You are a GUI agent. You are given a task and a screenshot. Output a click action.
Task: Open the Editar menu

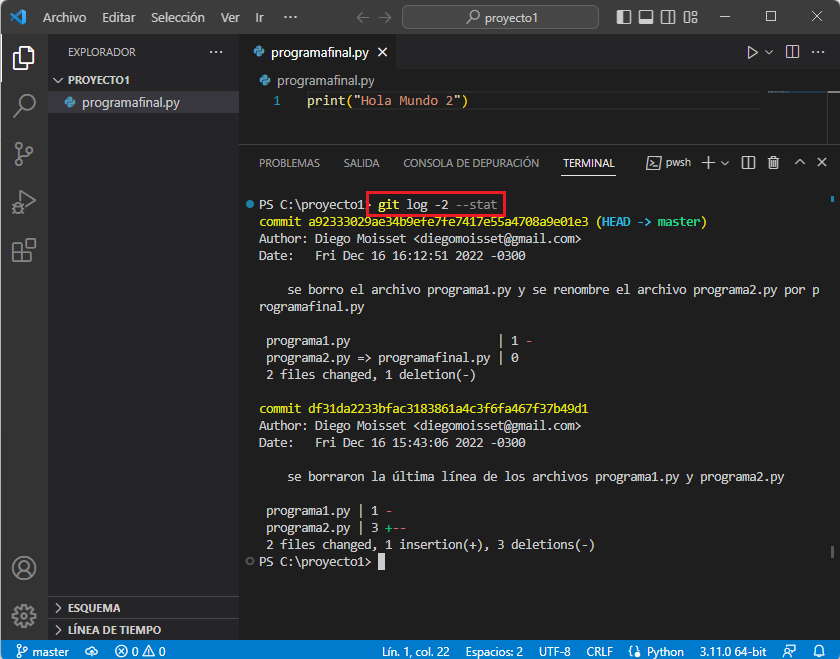coord(118,18)
